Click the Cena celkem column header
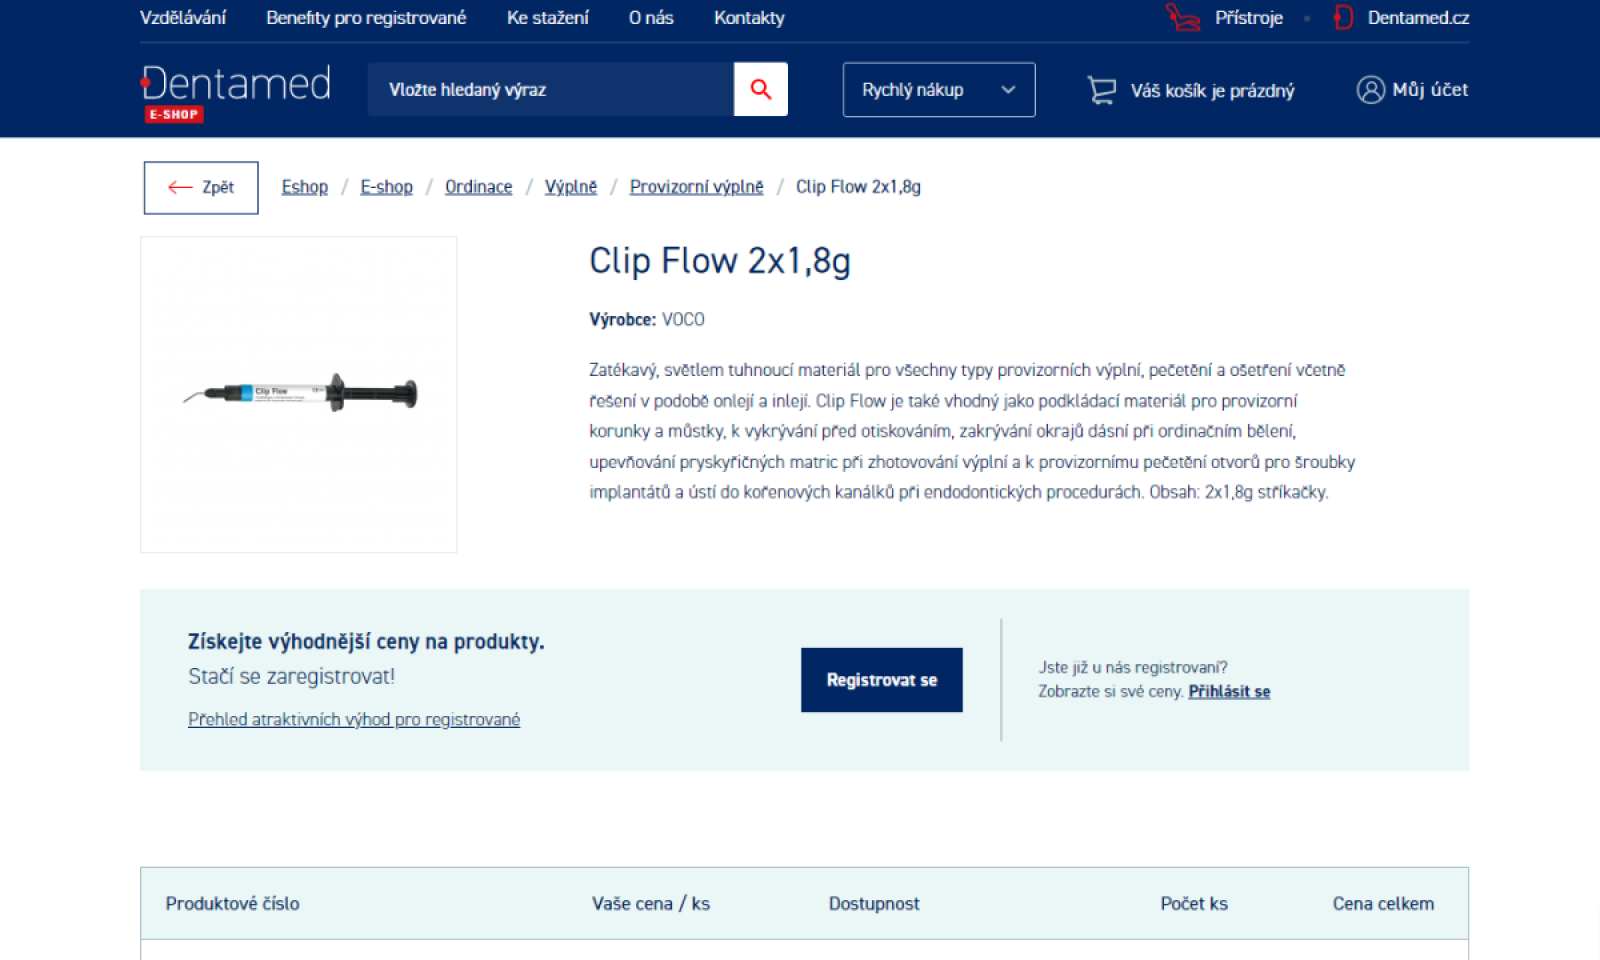The width and height of the screenshot is (1600, 960). click(x=1383, y=904)
